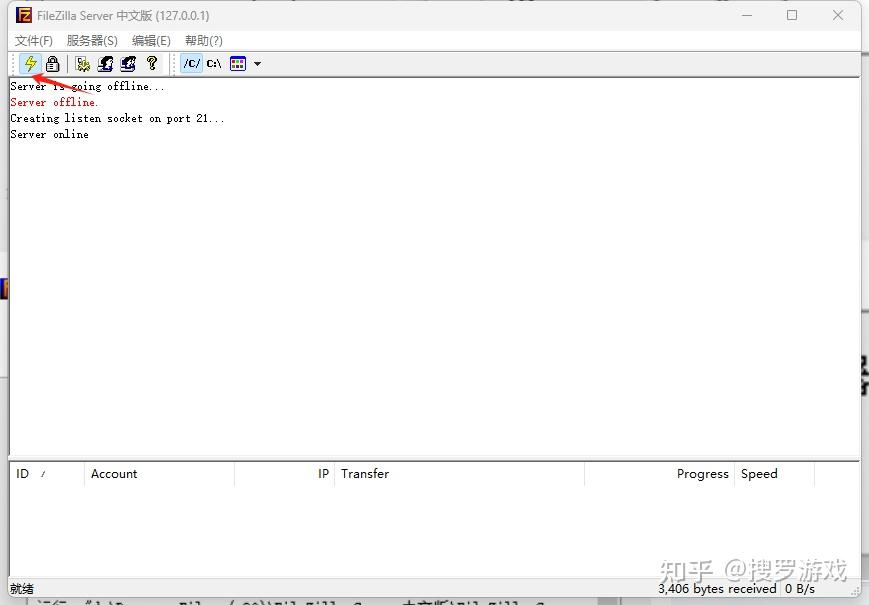Open the 文件(F) menu
The width and height of the screenshot is (869, 605).
tap(33, 40)
